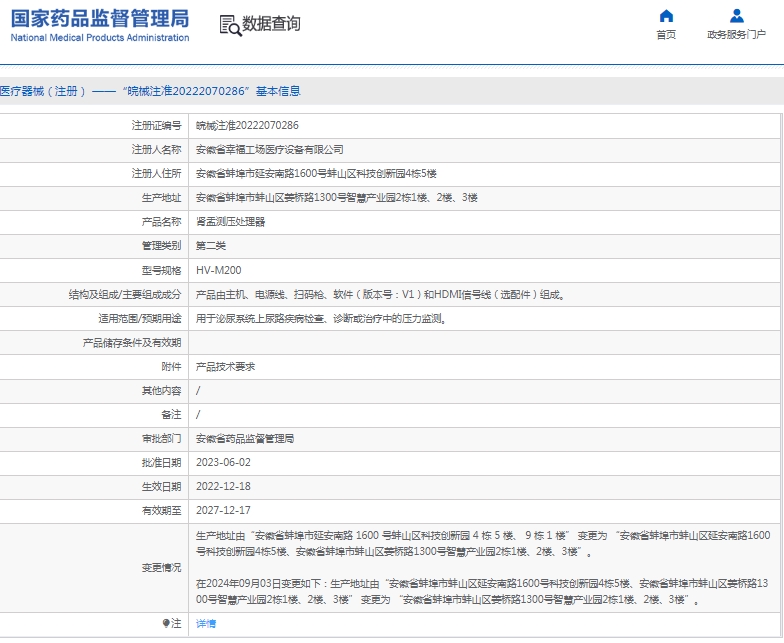Image resolution: width=784 pixels, height=643 pixels.
Task: Open the 政务服务门户 user icon
Action: pos(736,16)
